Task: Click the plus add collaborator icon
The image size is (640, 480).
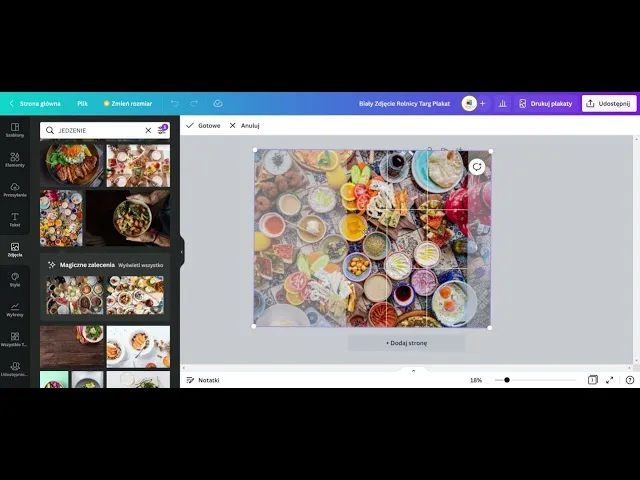Action: click(x=482, y=104)
